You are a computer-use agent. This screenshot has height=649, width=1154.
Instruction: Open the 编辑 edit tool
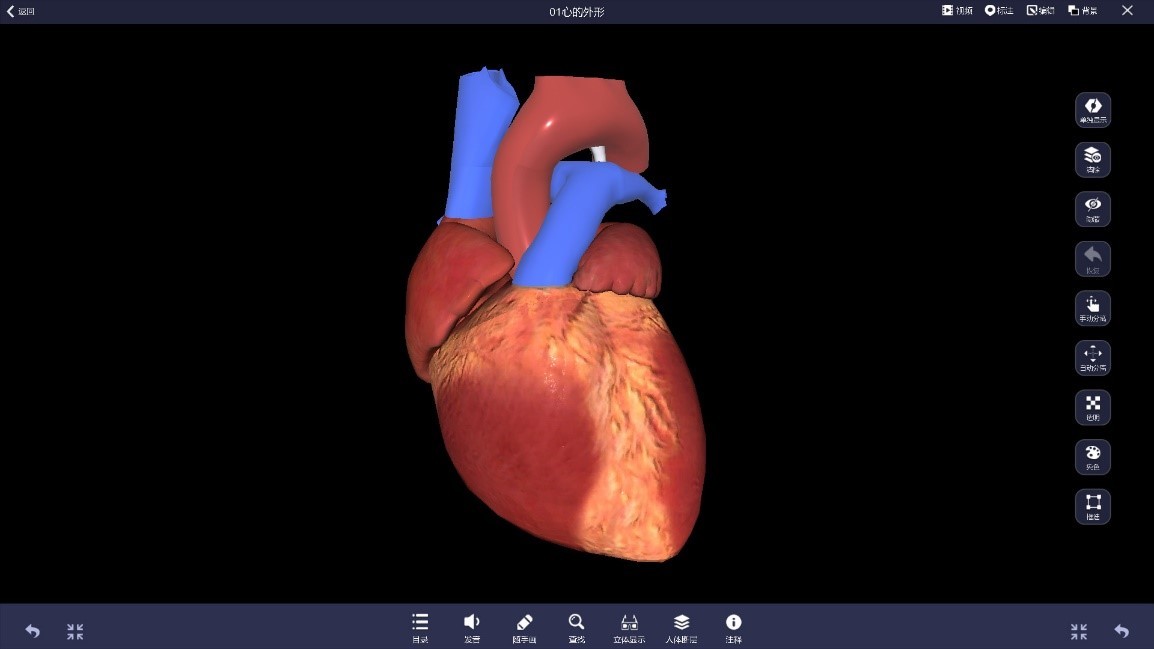[1041, 10]
